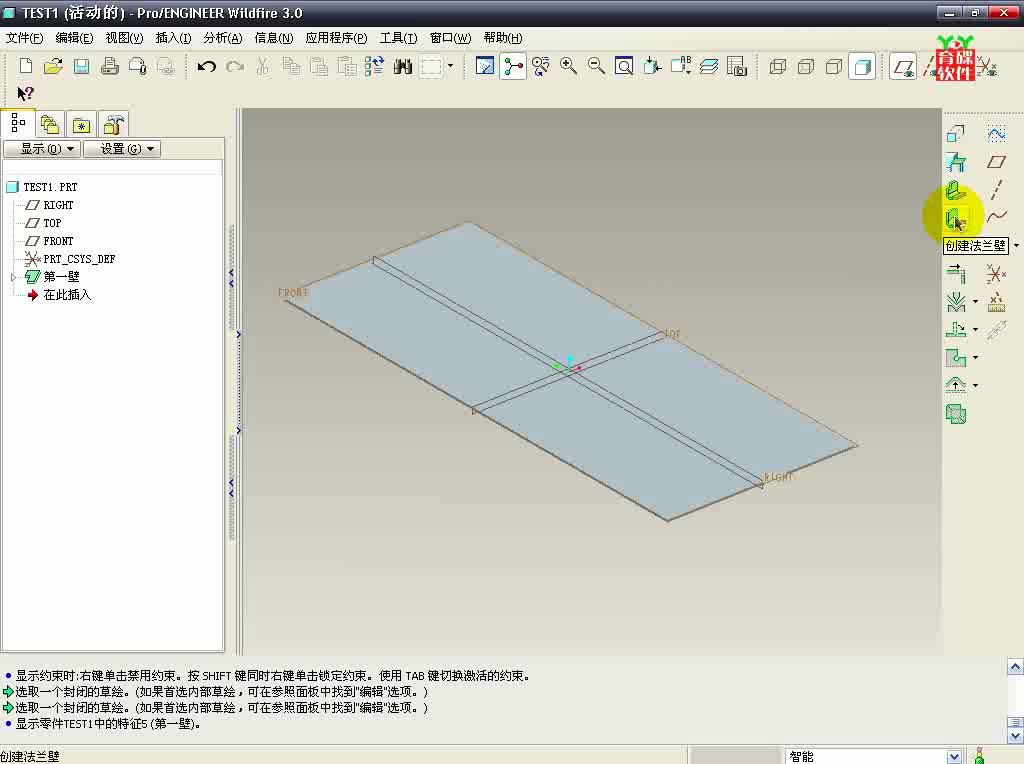
Task: Open the 设置(G) dropdown in model tree
Action: [x=122, y=149]
